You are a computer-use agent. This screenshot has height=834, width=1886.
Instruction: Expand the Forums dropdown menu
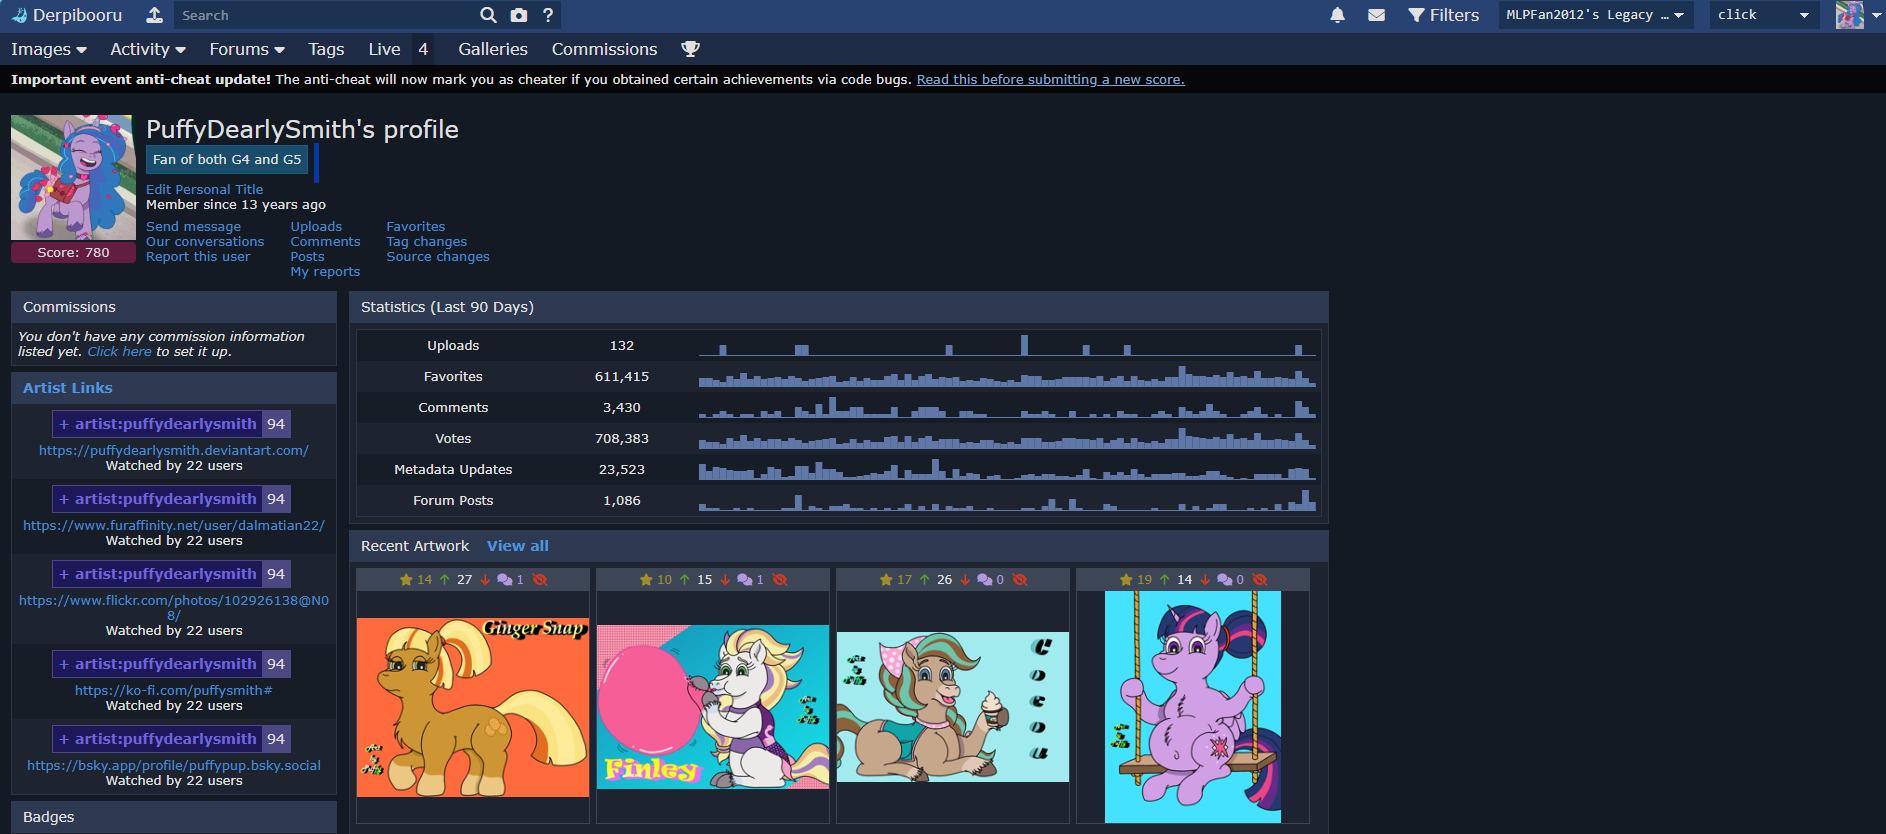pyautogui.click(x=247, y=49)
